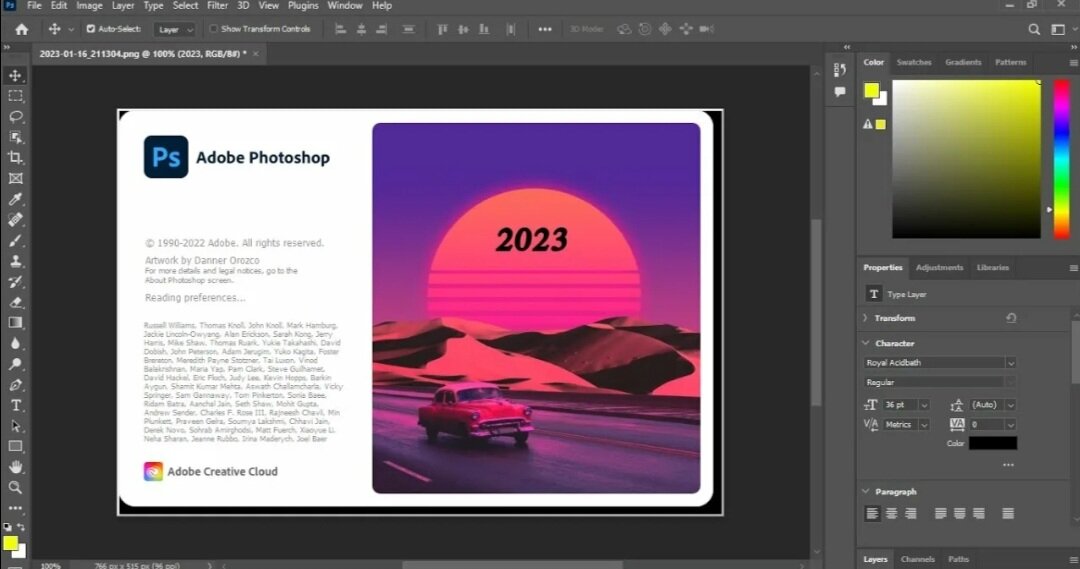This screenshot has width=1080, height=569.
Task: Select the Spot Healing Brush tool
Action: pyautogui.click(x=15, y=220)
